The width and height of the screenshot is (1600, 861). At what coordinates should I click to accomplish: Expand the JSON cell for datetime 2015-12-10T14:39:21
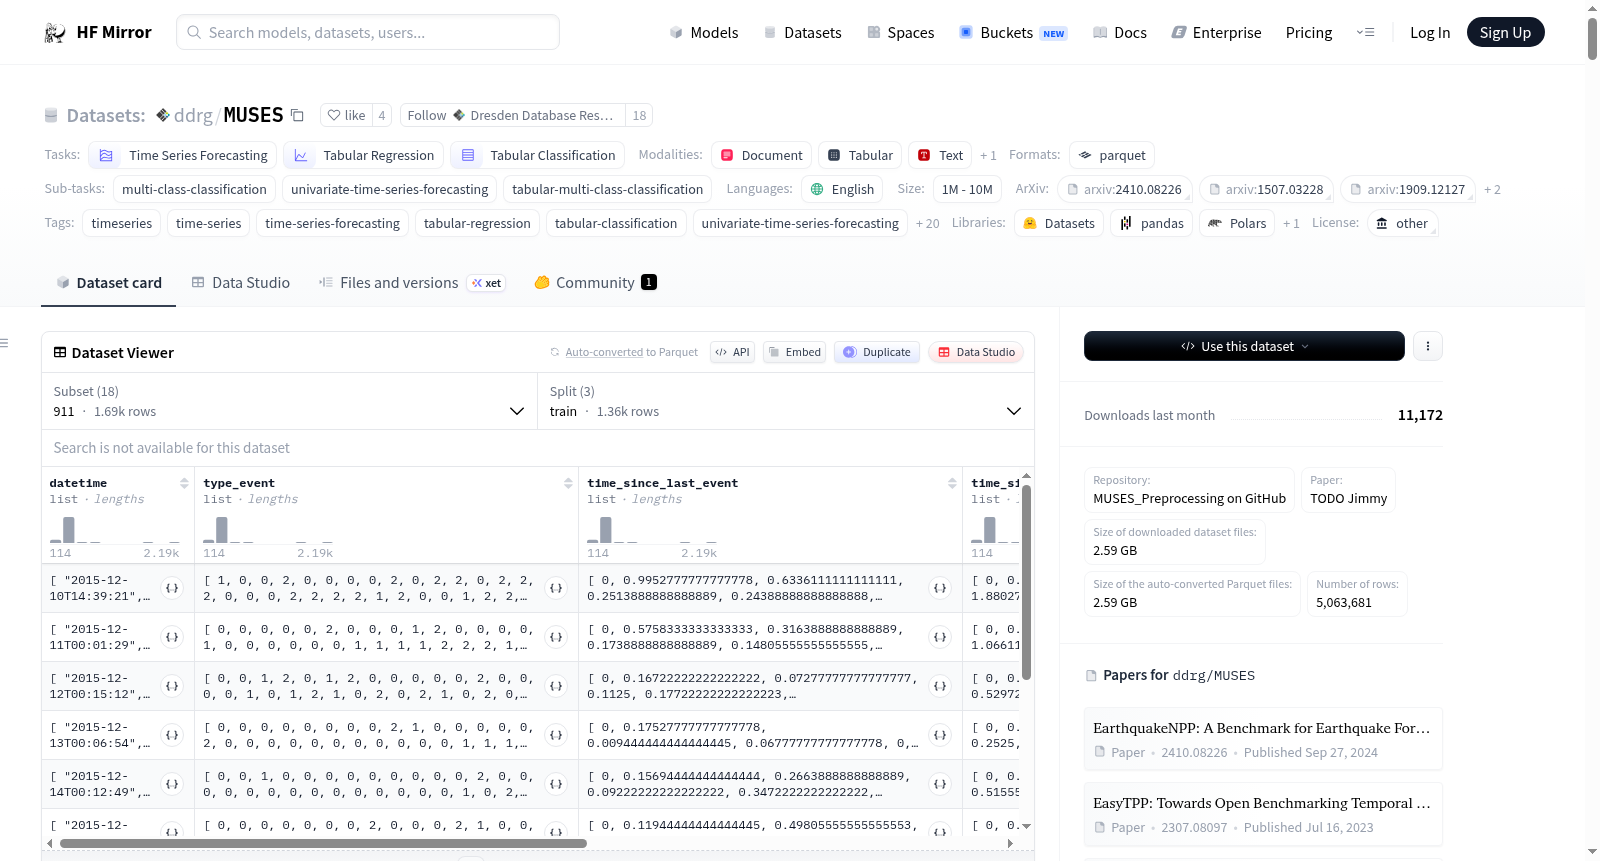tap(172, 588)
